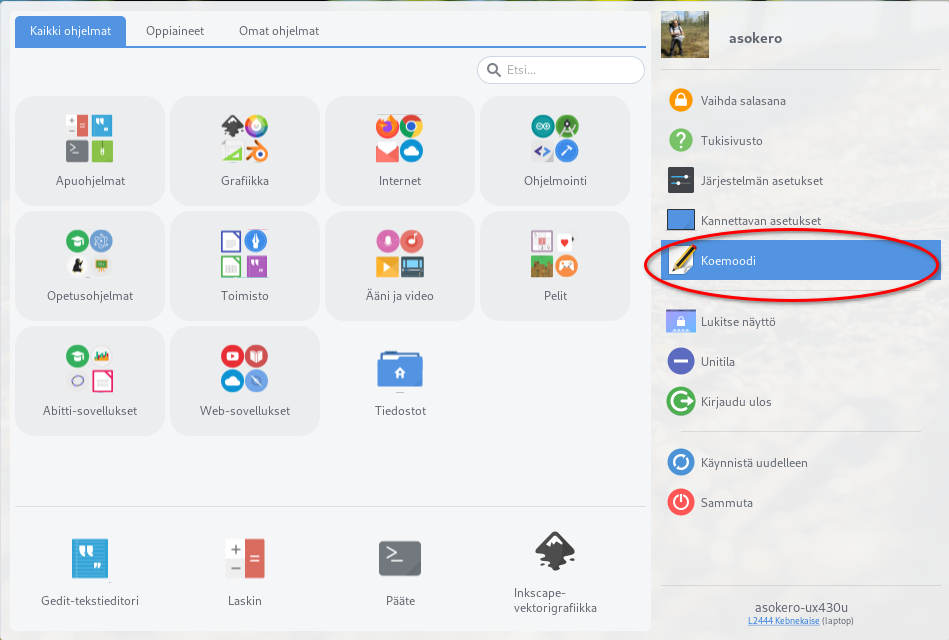Switch to the Kaikki ohjelmat tab
The height and width of the screenshot is (640, 949).
[x=70, y=31]
